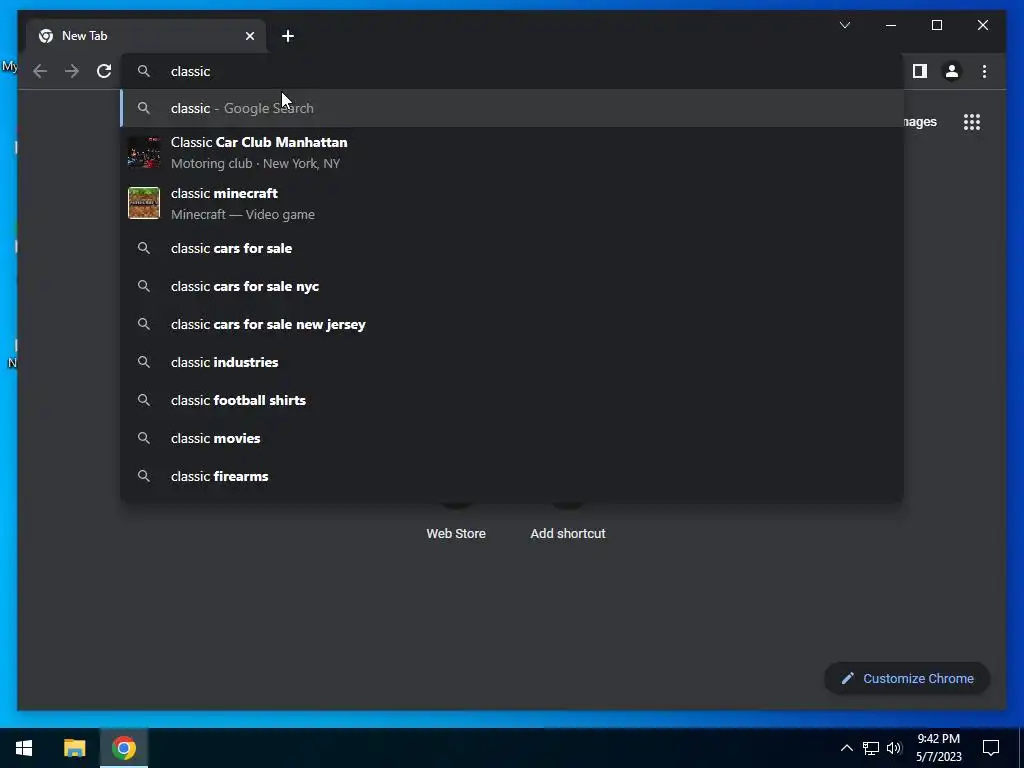Image resolution: width=1024 pixels, height=768 pixels.
Task: Click the Minecraft block thumbnail
Action: 144,203
